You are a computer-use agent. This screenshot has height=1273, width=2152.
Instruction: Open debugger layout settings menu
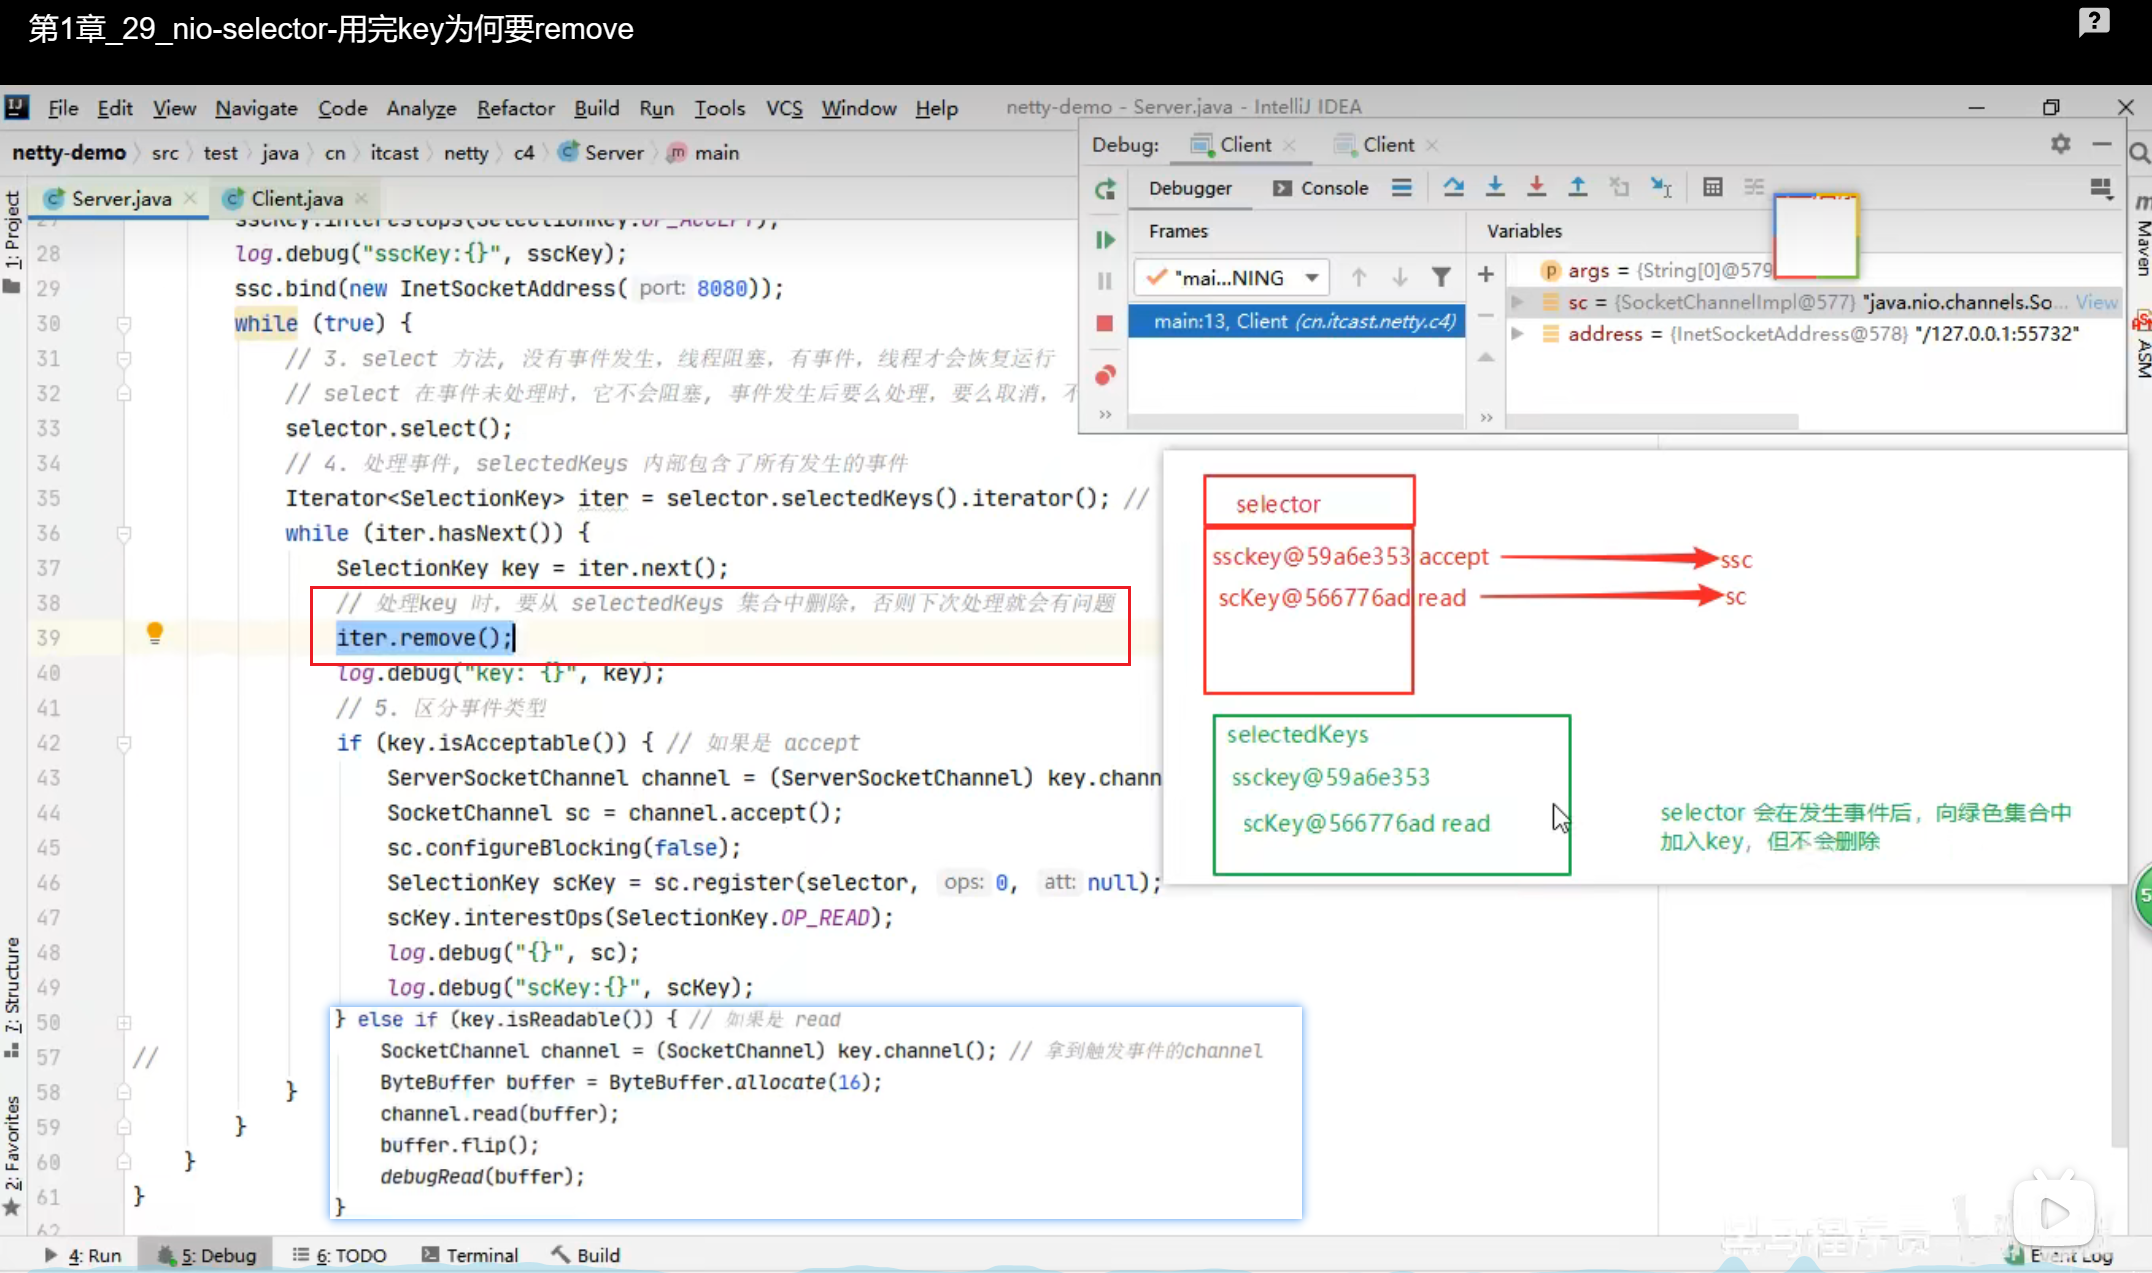2101,188
